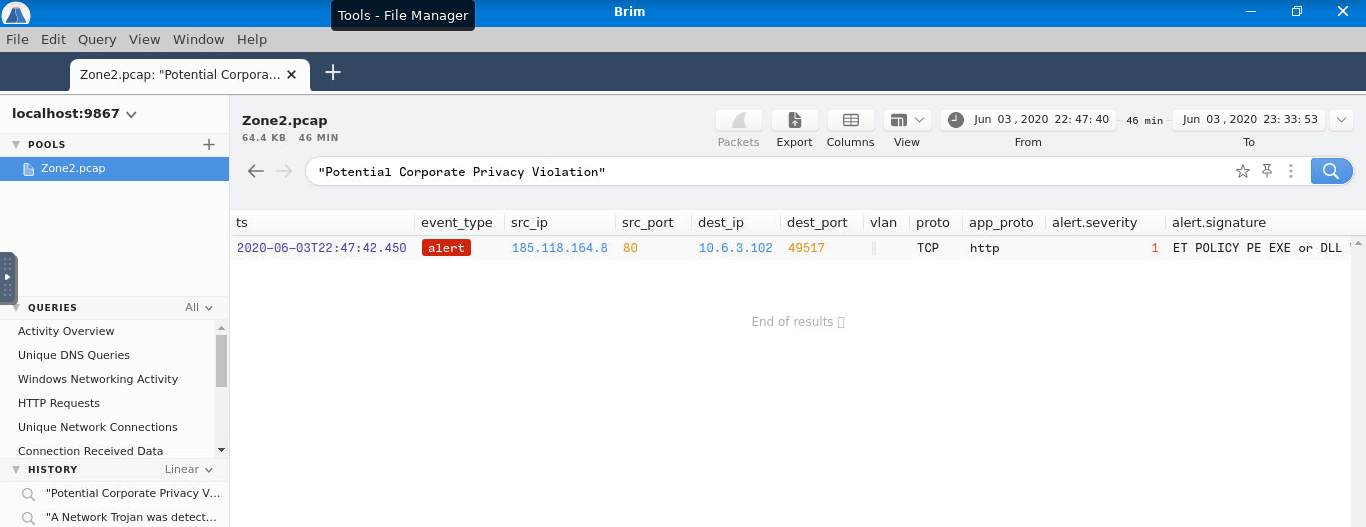Run Windows Networking Activity query

(98, 379)
